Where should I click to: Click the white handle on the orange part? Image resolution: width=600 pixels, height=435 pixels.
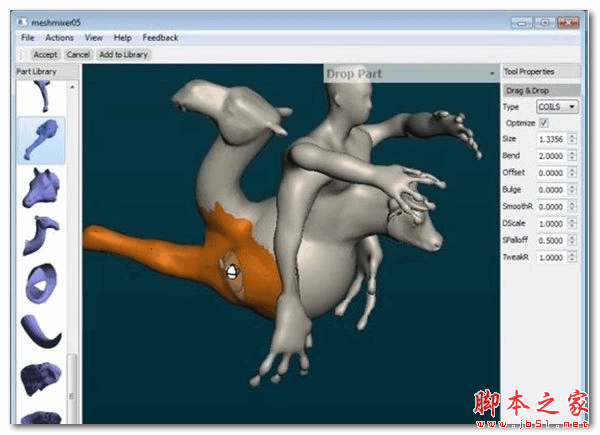pyautogui.click(x=232, y=272)
